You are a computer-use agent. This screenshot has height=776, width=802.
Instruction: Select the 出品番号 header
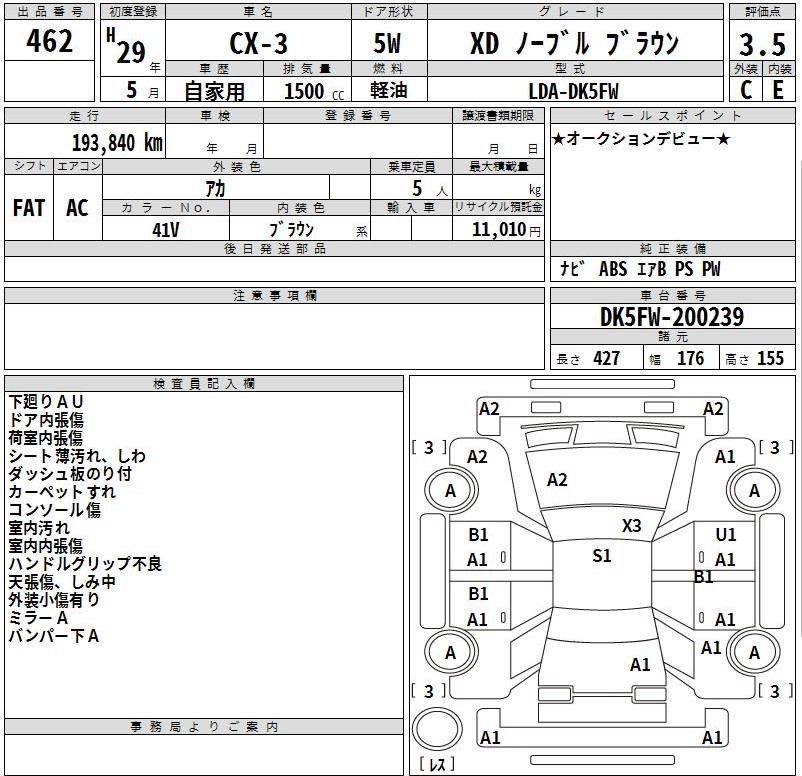(x=50, y=12)
